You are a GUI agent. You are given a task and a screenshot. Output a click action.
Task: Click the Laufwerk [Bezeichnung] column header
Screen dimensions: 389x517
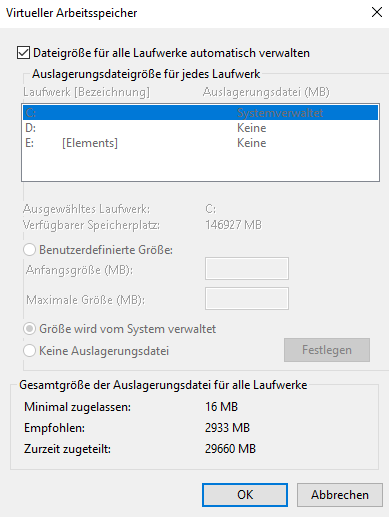pyautogui.click(x=86, y=92)
